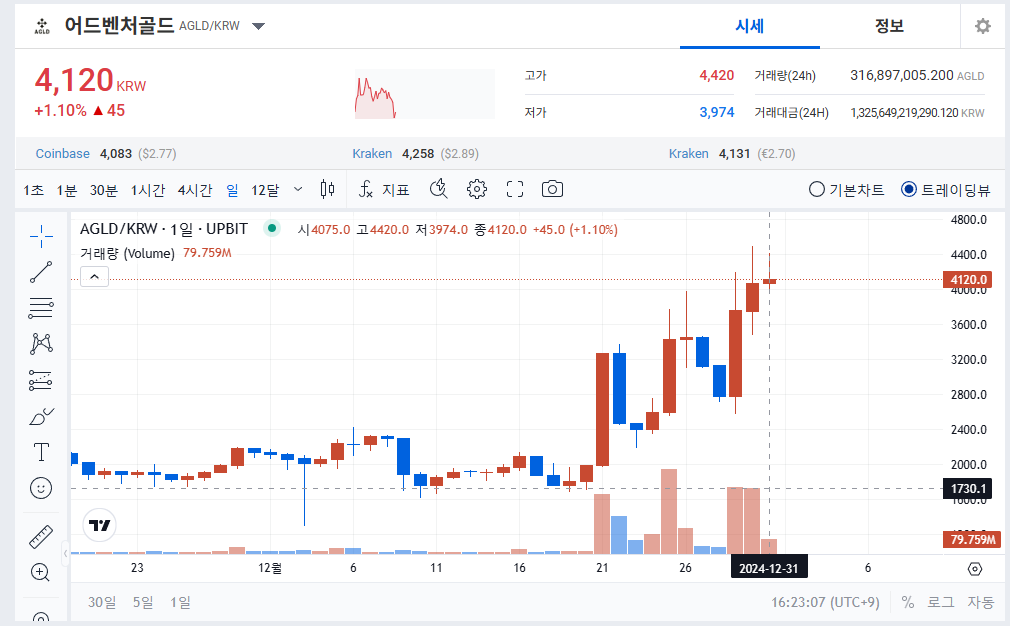Click the 79.759M volume scale label

tap(972, 539)
